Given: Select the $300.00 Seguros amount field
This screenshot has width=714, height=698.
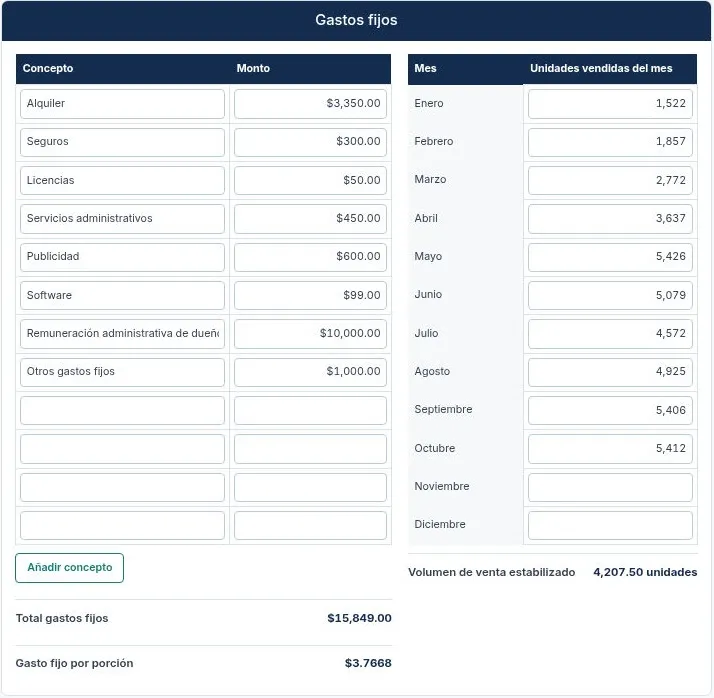Looking at the screenshot, I should (x=310, y=142).
